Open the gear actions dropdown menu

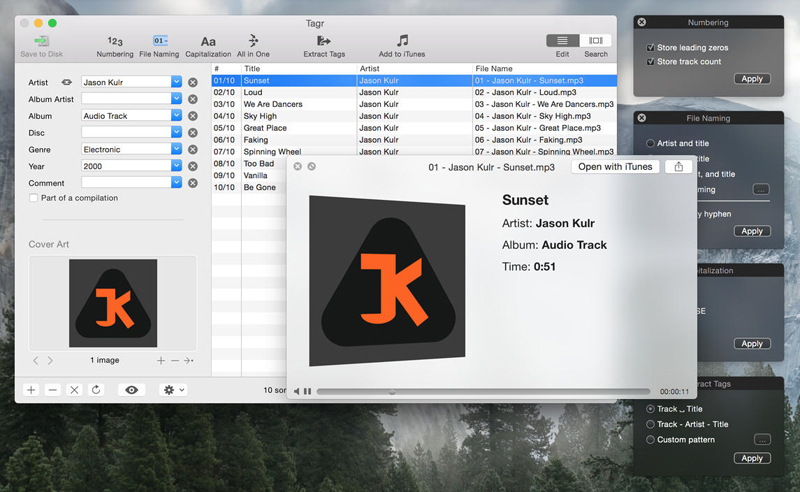[x=173, y=390]
